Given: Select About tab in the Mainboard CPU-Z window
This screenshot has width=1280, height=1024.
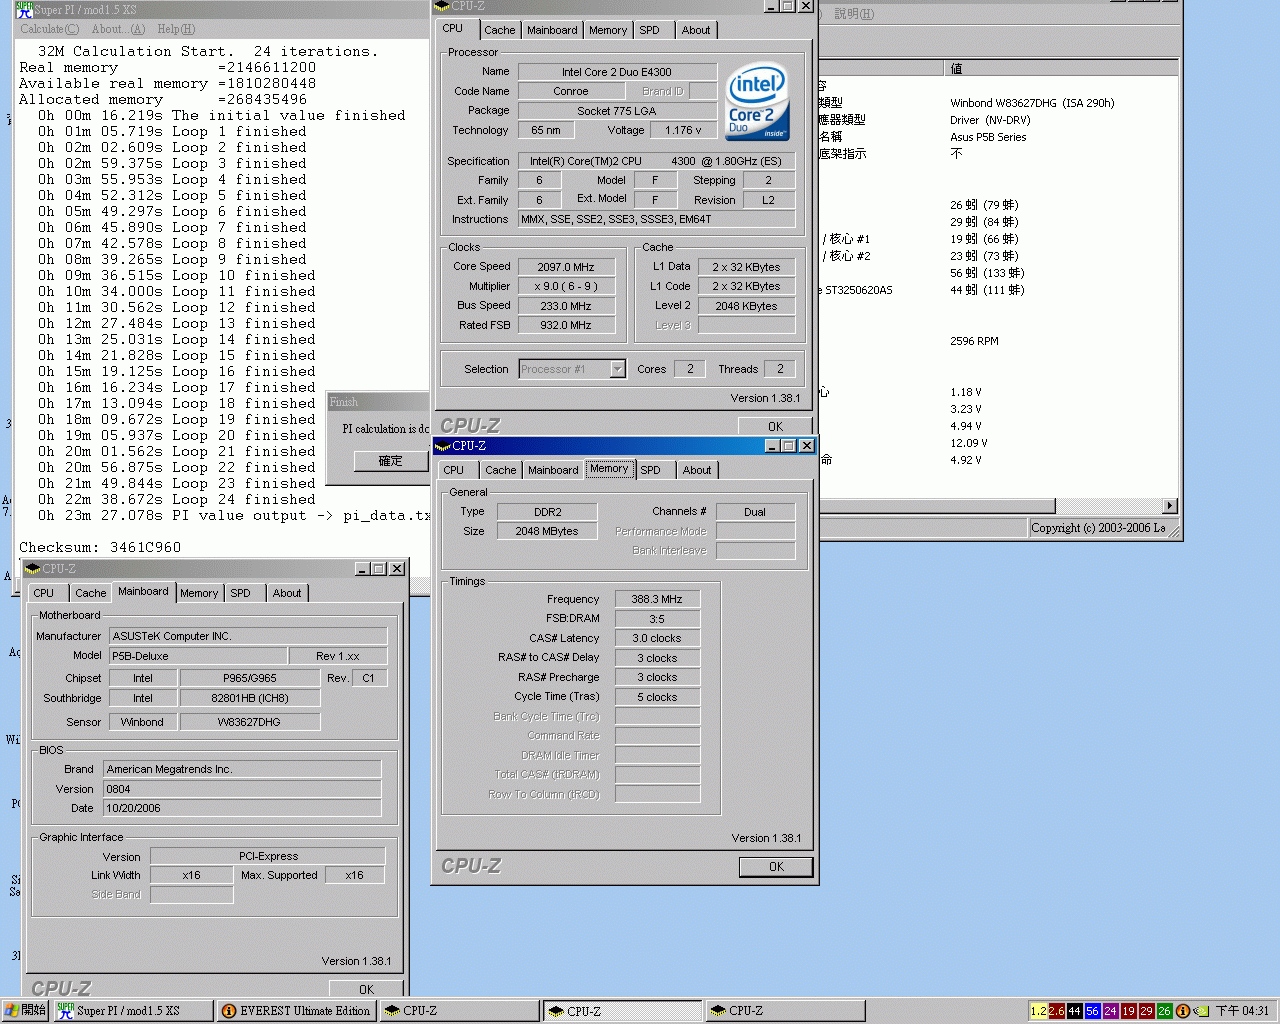Looking at the screenshot, I should click(x=287, y=593).
